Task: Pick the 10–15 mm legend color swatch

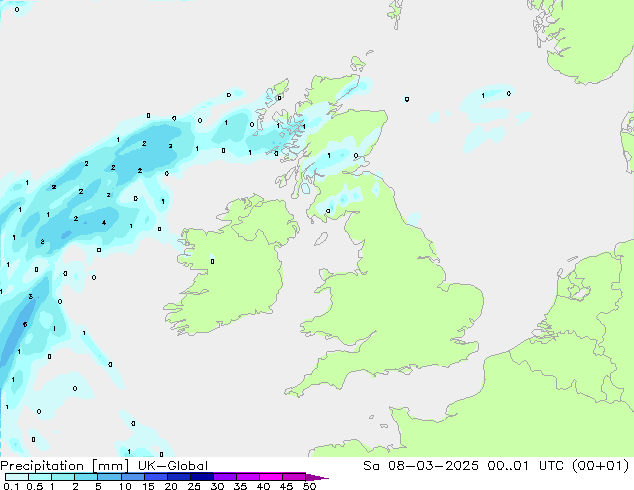Action: 132,477
